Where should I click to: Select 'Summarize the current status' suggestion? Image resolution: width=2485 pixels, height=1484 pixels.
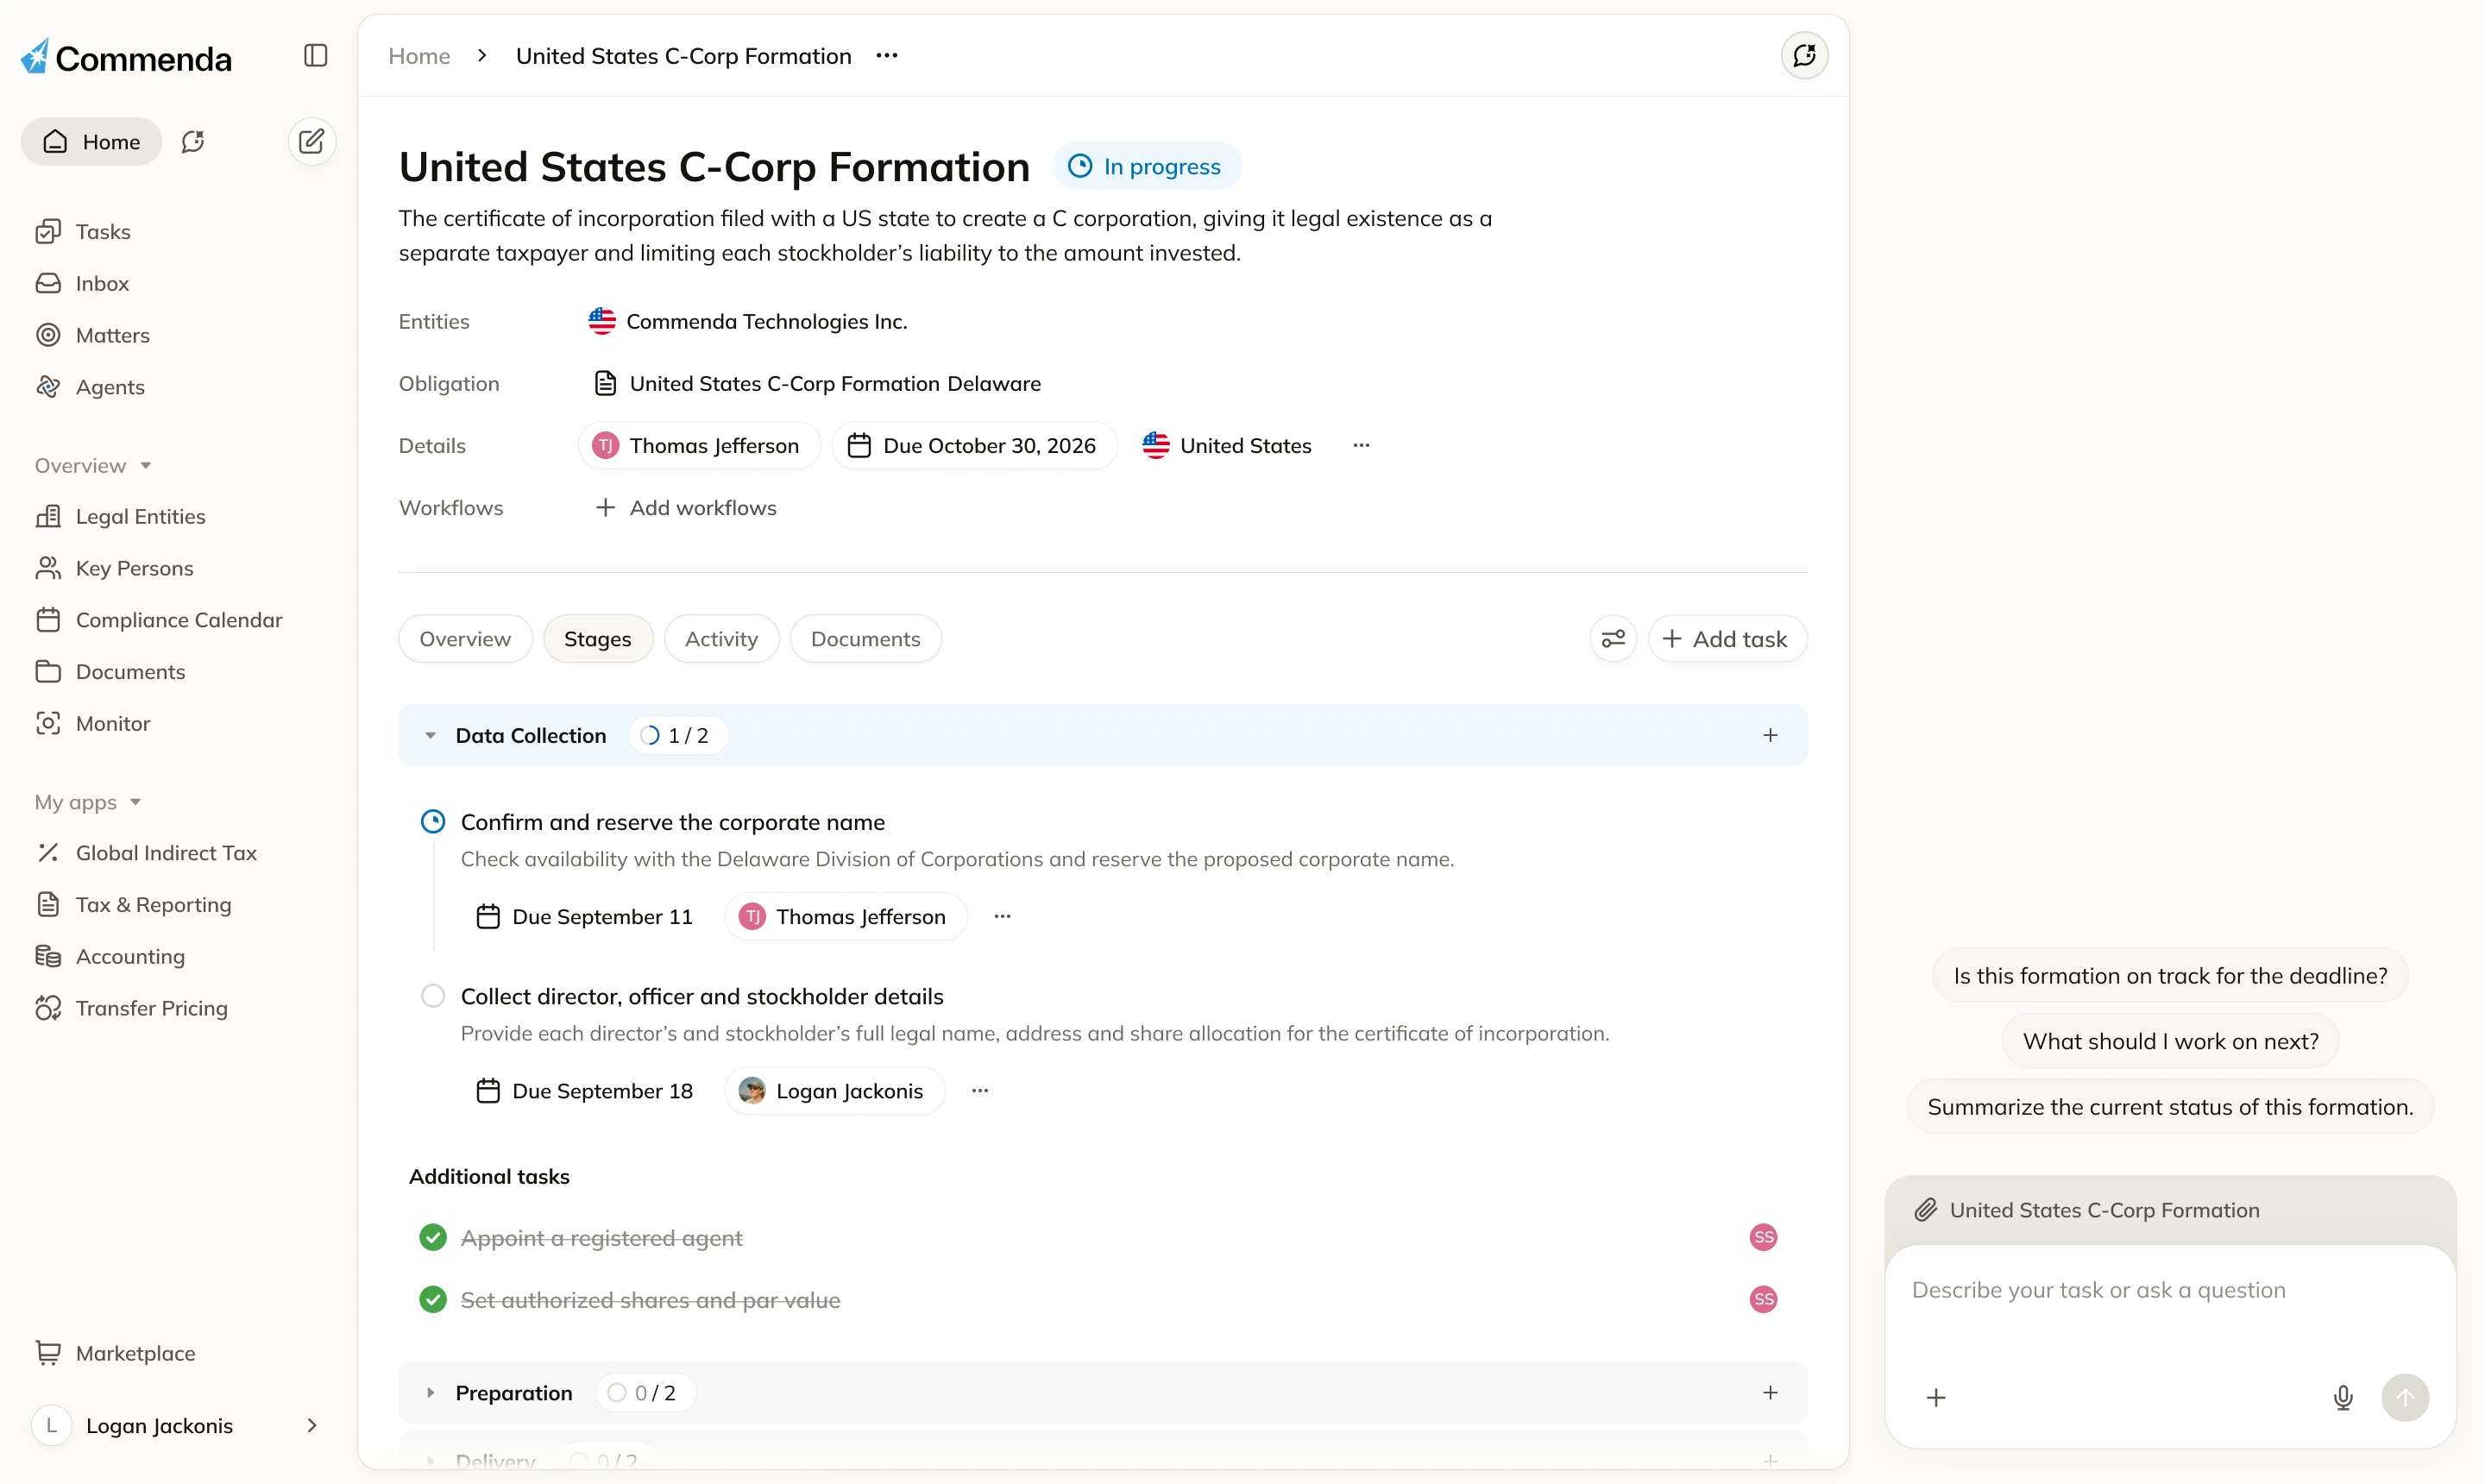point(2169,1107)
